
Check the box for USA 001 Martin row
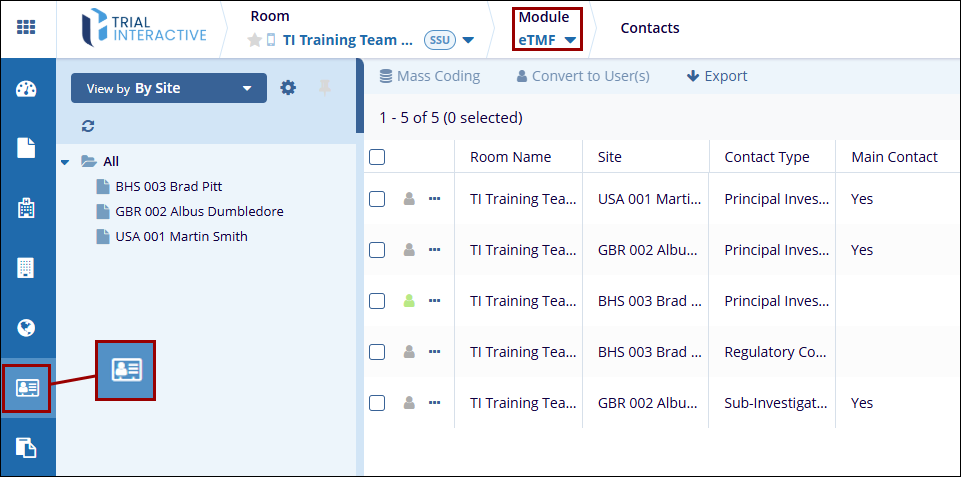377,199
